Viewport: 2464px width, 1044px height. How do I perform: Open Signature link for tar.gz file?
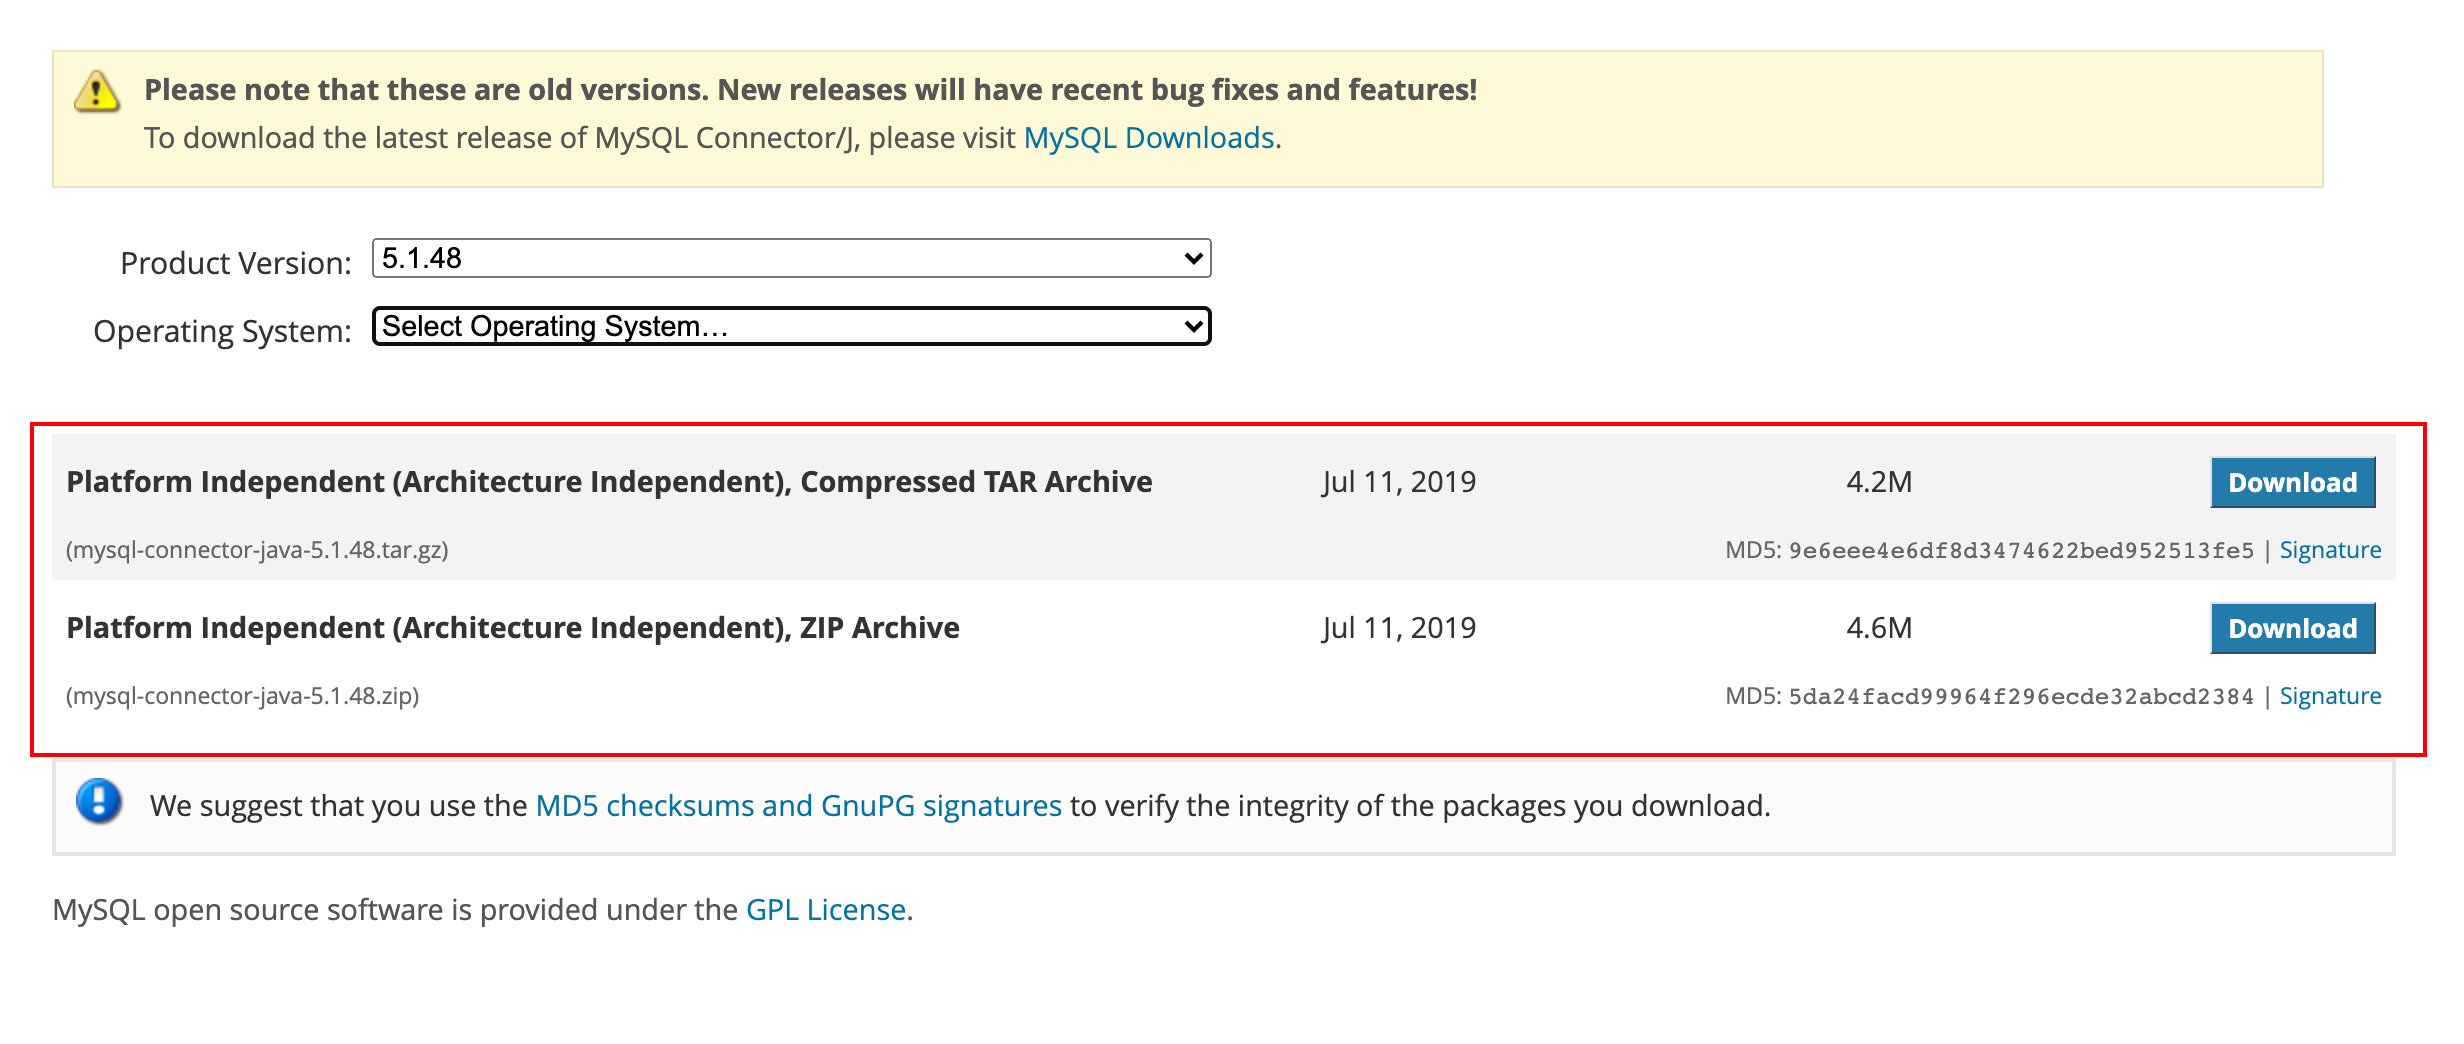click(x=2330, y=550)
